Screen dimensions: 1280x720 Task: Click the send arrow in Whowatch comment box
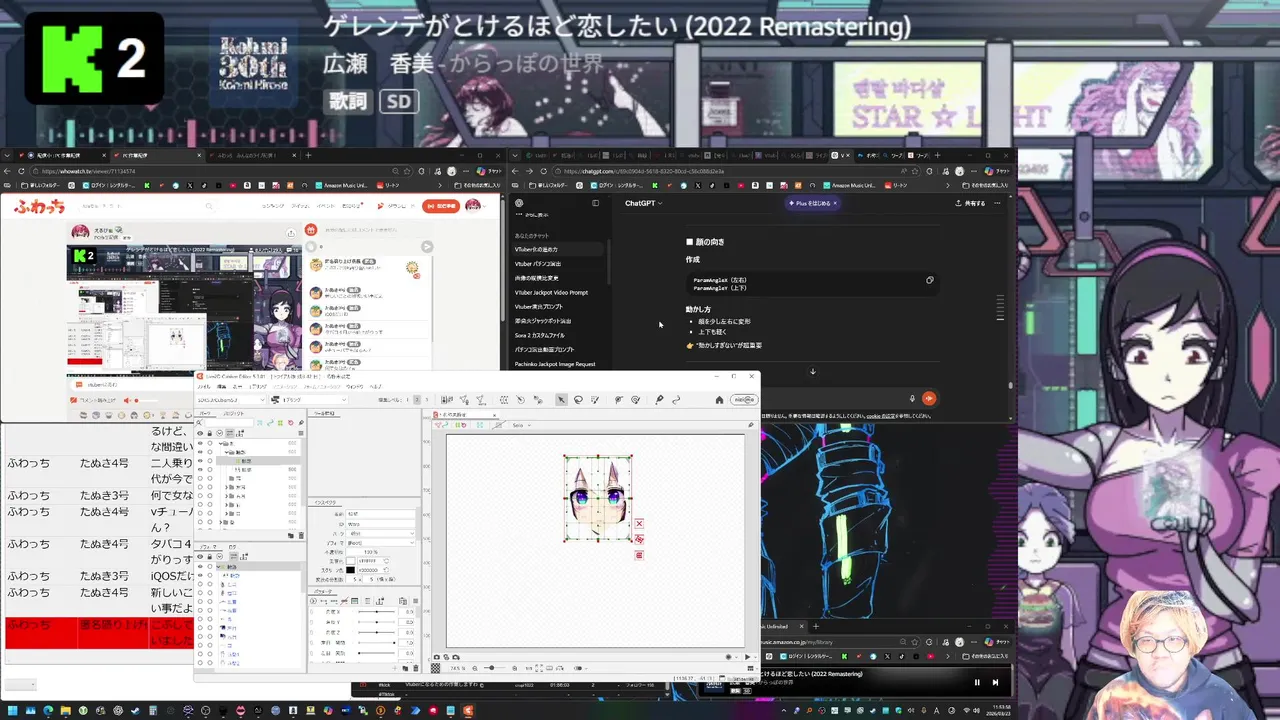coord(427,245)
